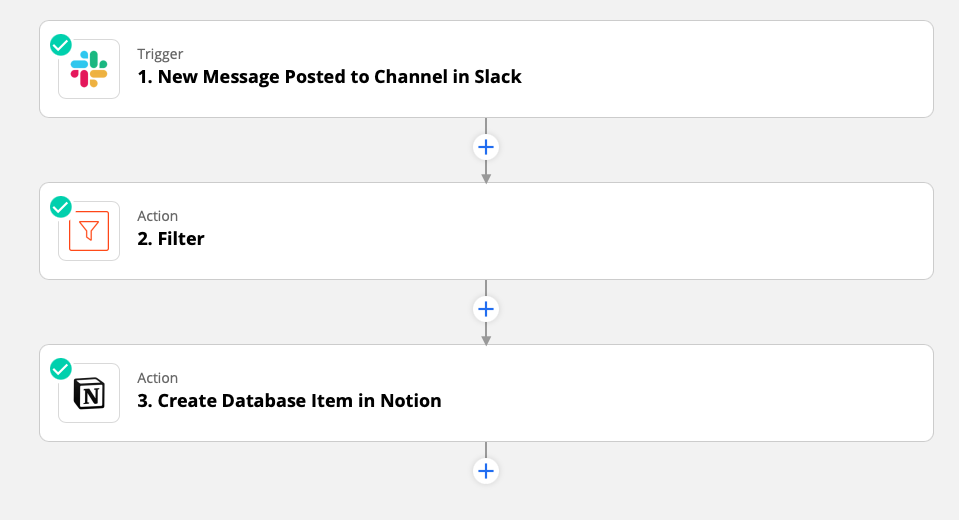This screenshot has height=520, width=959.
Task: Add a new step after Notion action
Action: pos(486,471)
